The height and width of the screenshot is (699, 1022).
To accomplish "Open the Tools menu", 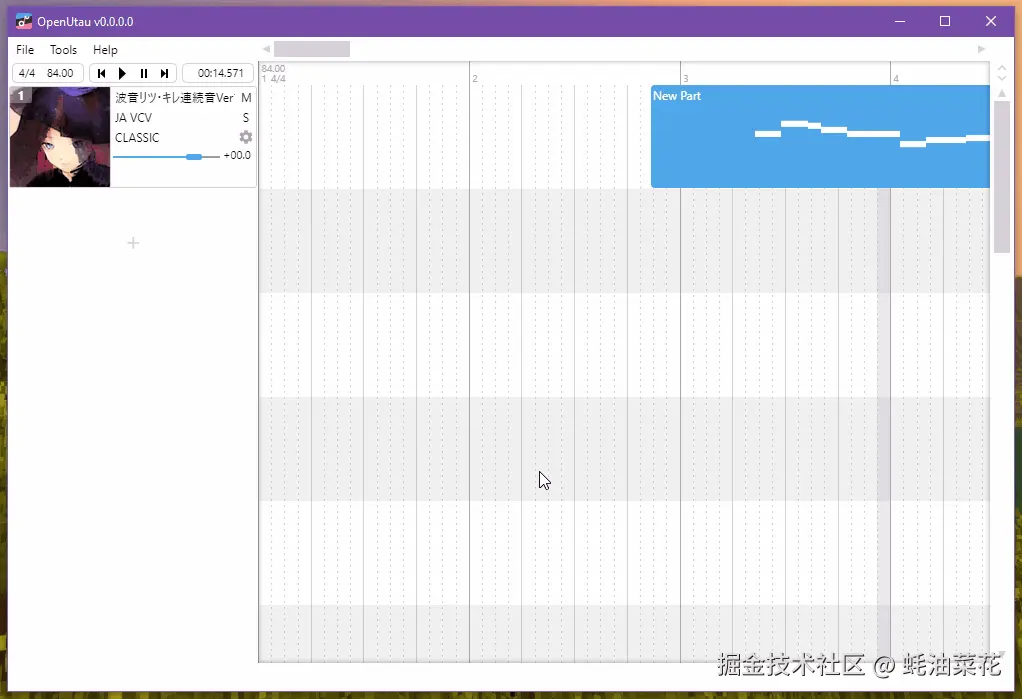I will click(63, 49).
